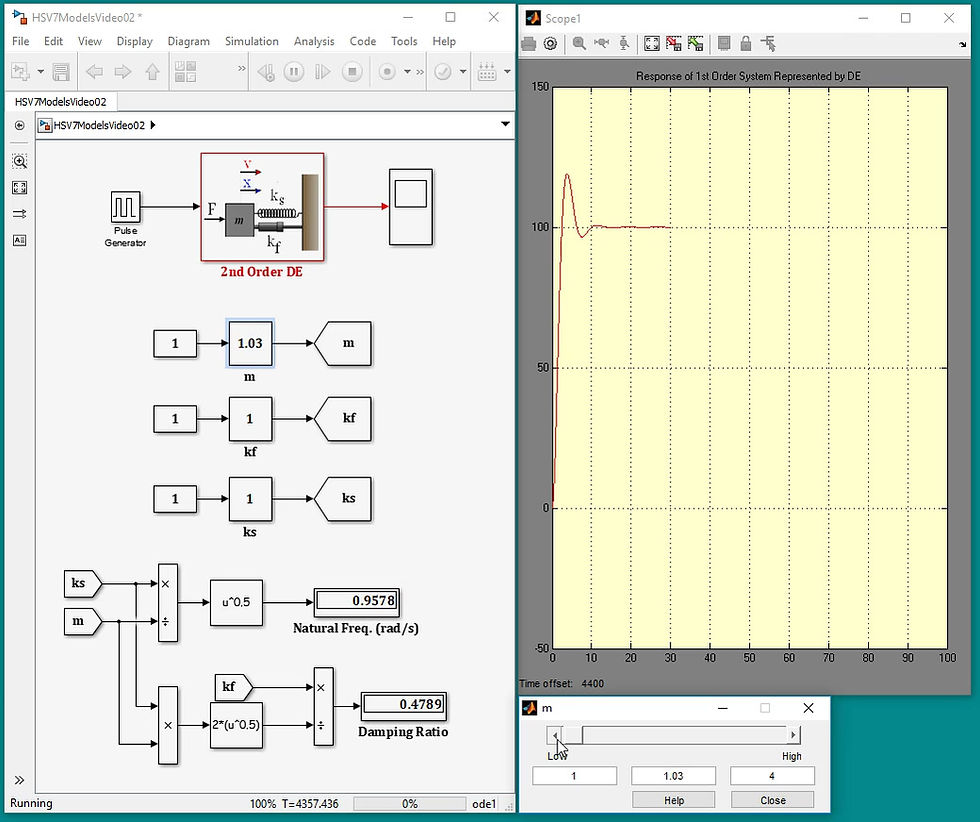This screenshot has width=980, height=822.
Task: Restore saved axes settings in Scope1
Action: (696, 44)
